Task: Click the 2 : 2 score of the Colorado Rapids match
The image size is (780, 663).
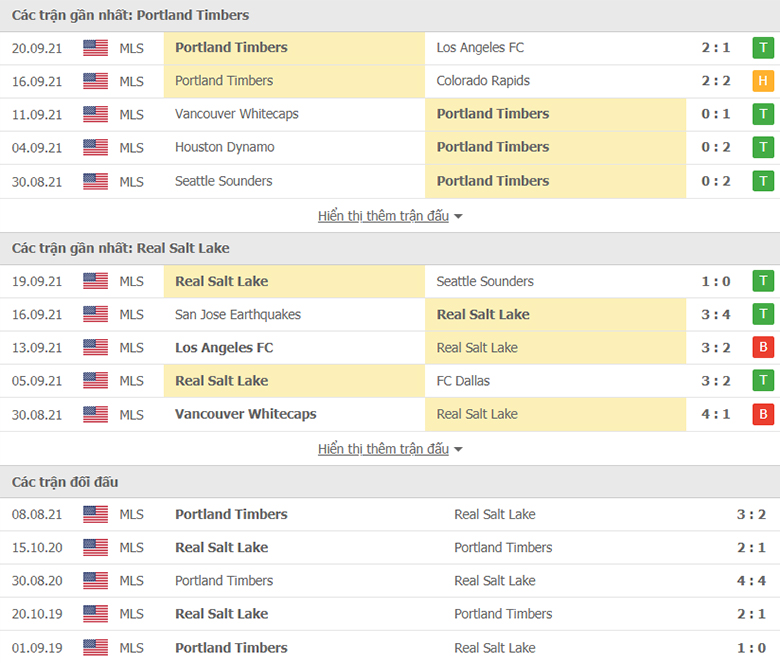Action: (716, 81)
